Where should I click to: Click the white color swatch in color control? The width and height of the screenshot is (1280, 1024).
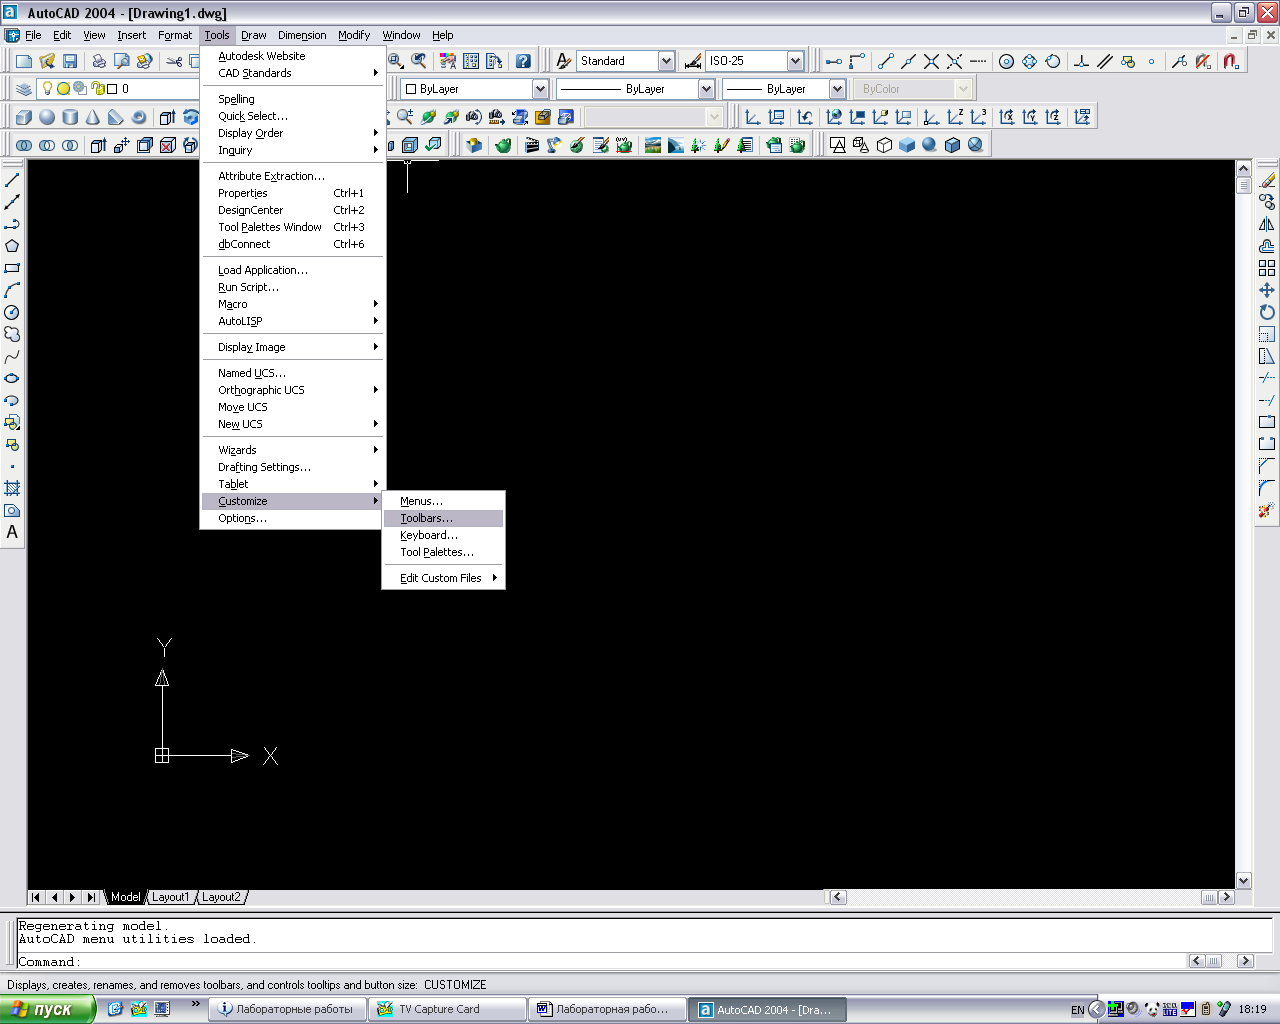click(411, 89)
